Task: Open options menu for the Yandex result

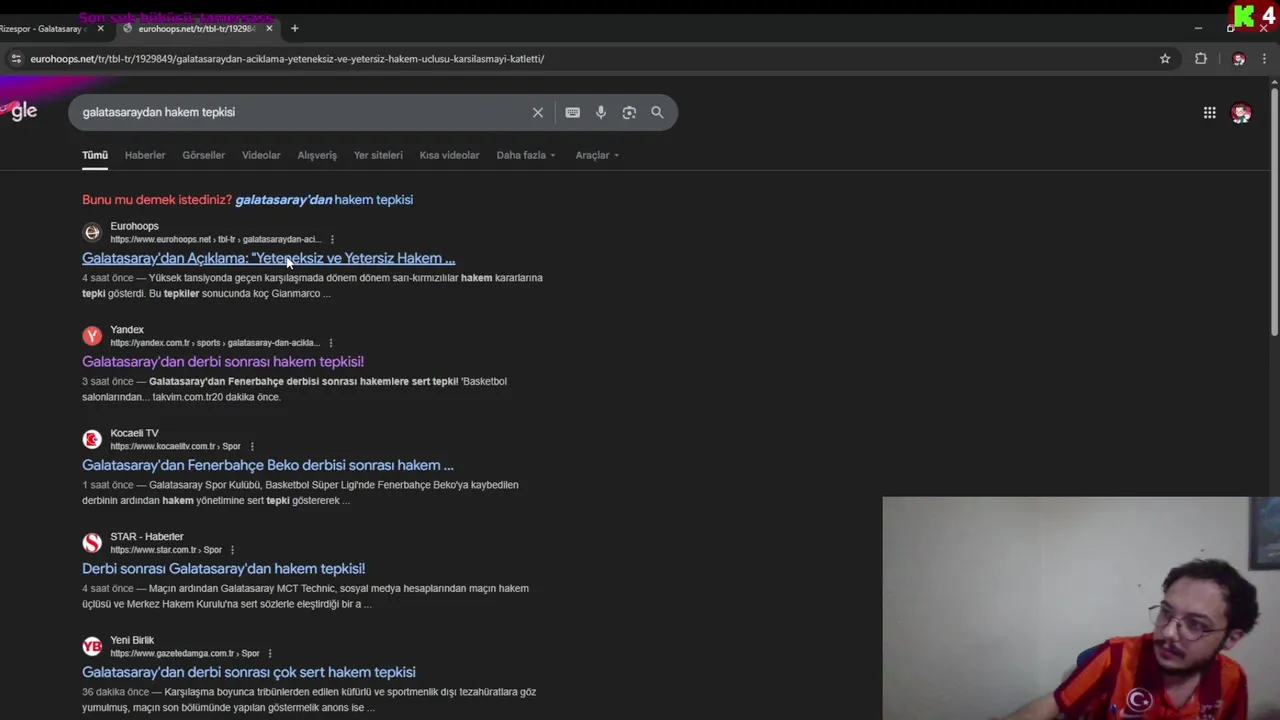Action: 330,343
